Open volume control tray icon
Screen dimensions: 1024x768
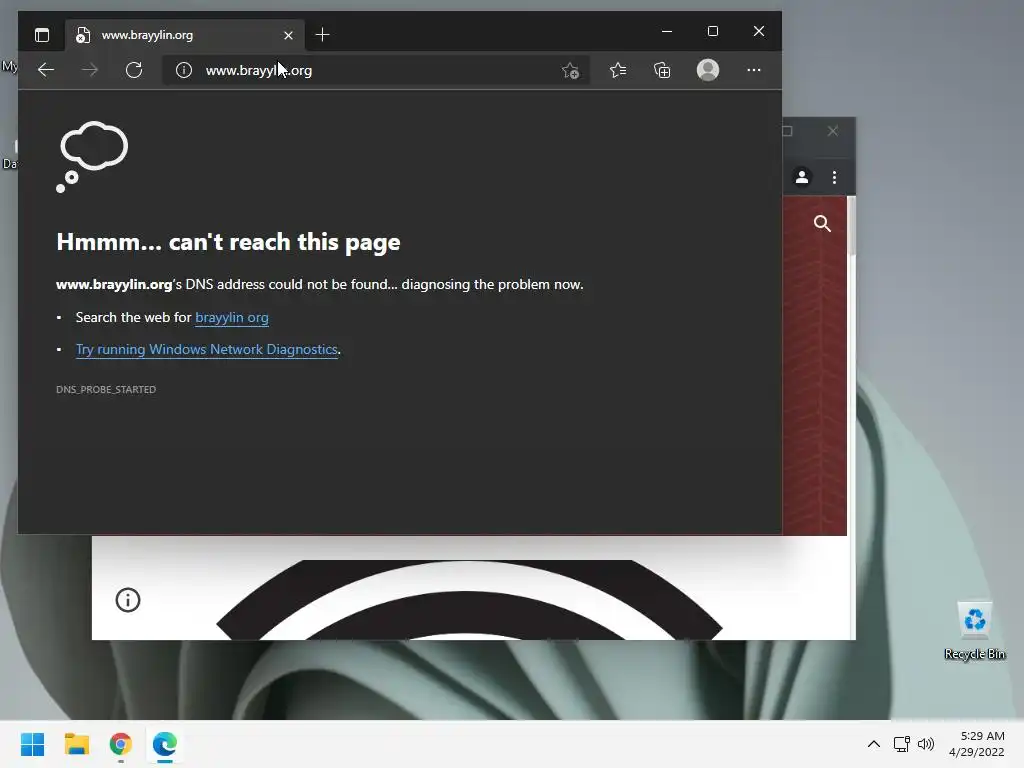pyautogui.click(x=926, y=744)
